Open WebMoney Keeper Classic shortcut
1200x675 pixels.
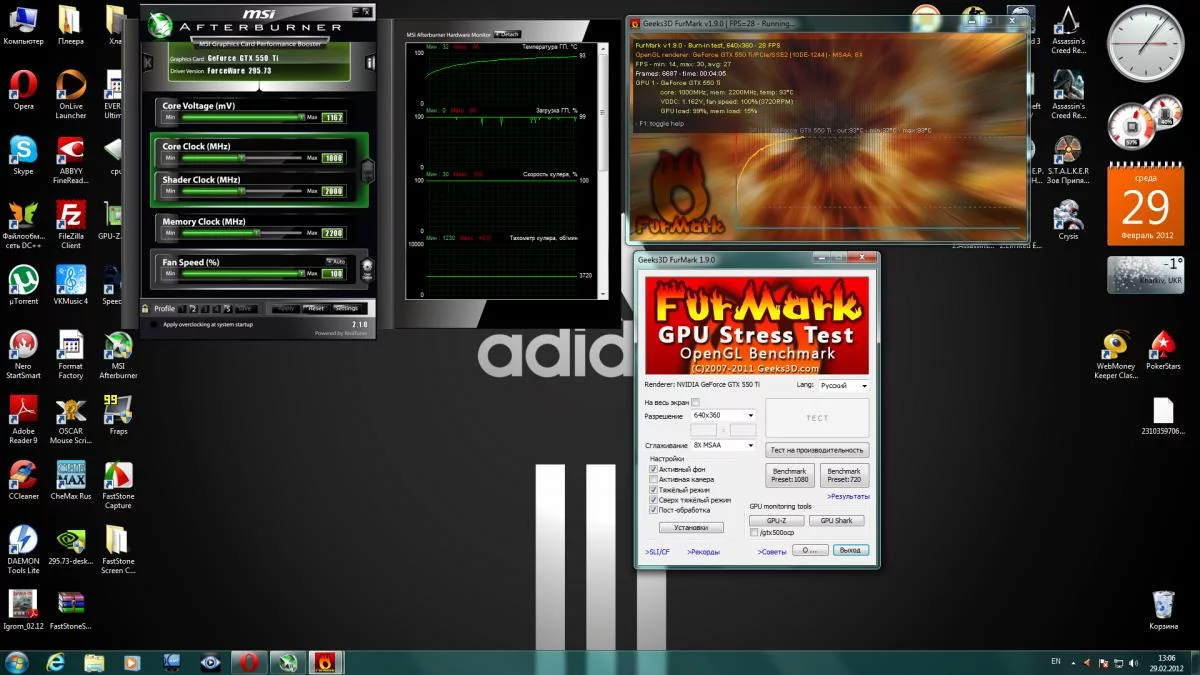pos(1116,355)
